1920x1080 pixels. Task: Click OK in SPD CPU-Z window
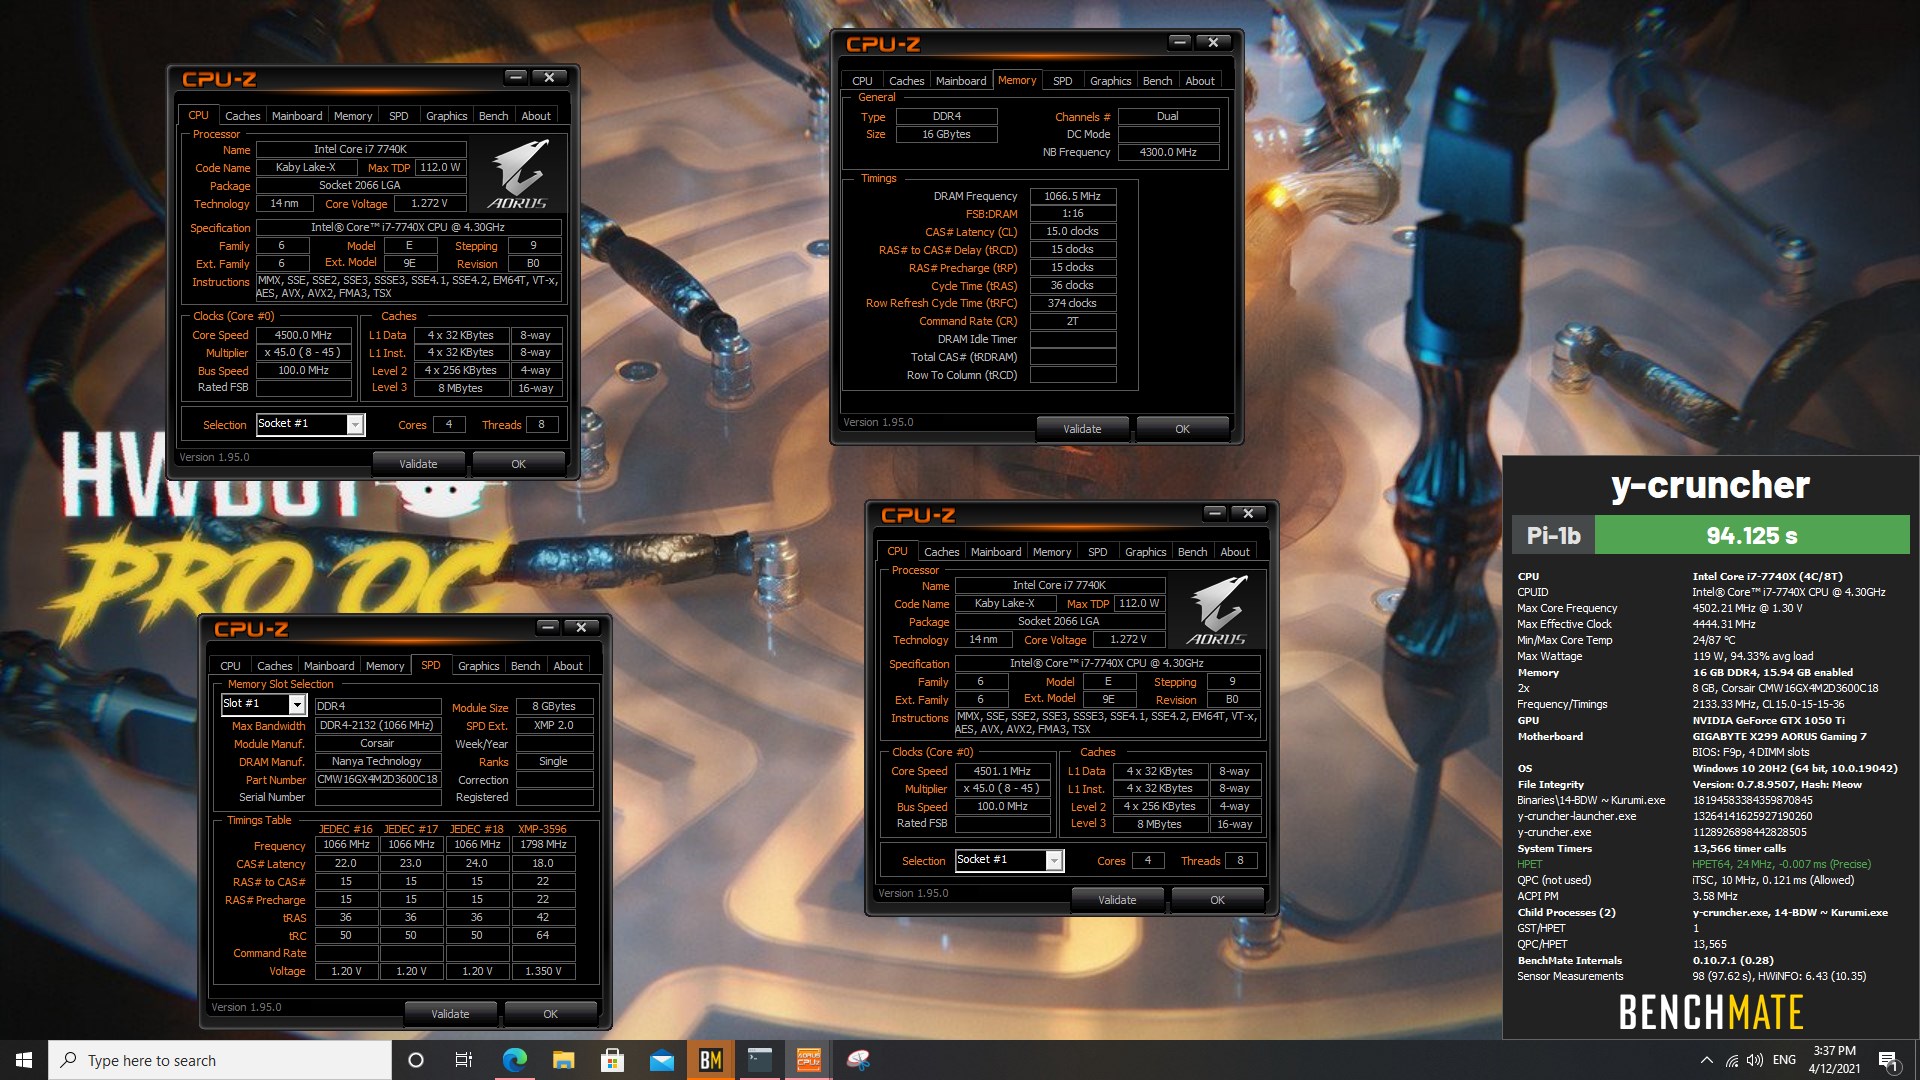[x=550, y=1014]
